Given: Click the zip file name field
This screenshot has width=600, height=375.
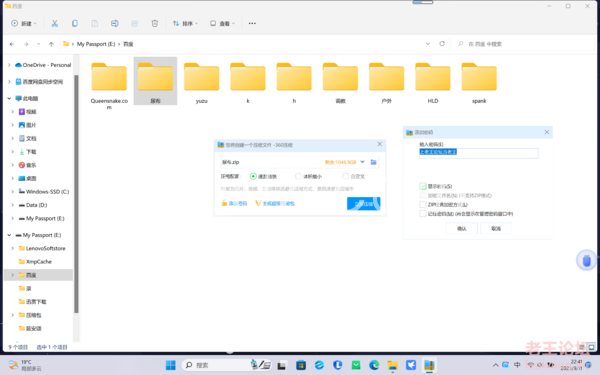Looking at the screenshot, I should (272, 162).
